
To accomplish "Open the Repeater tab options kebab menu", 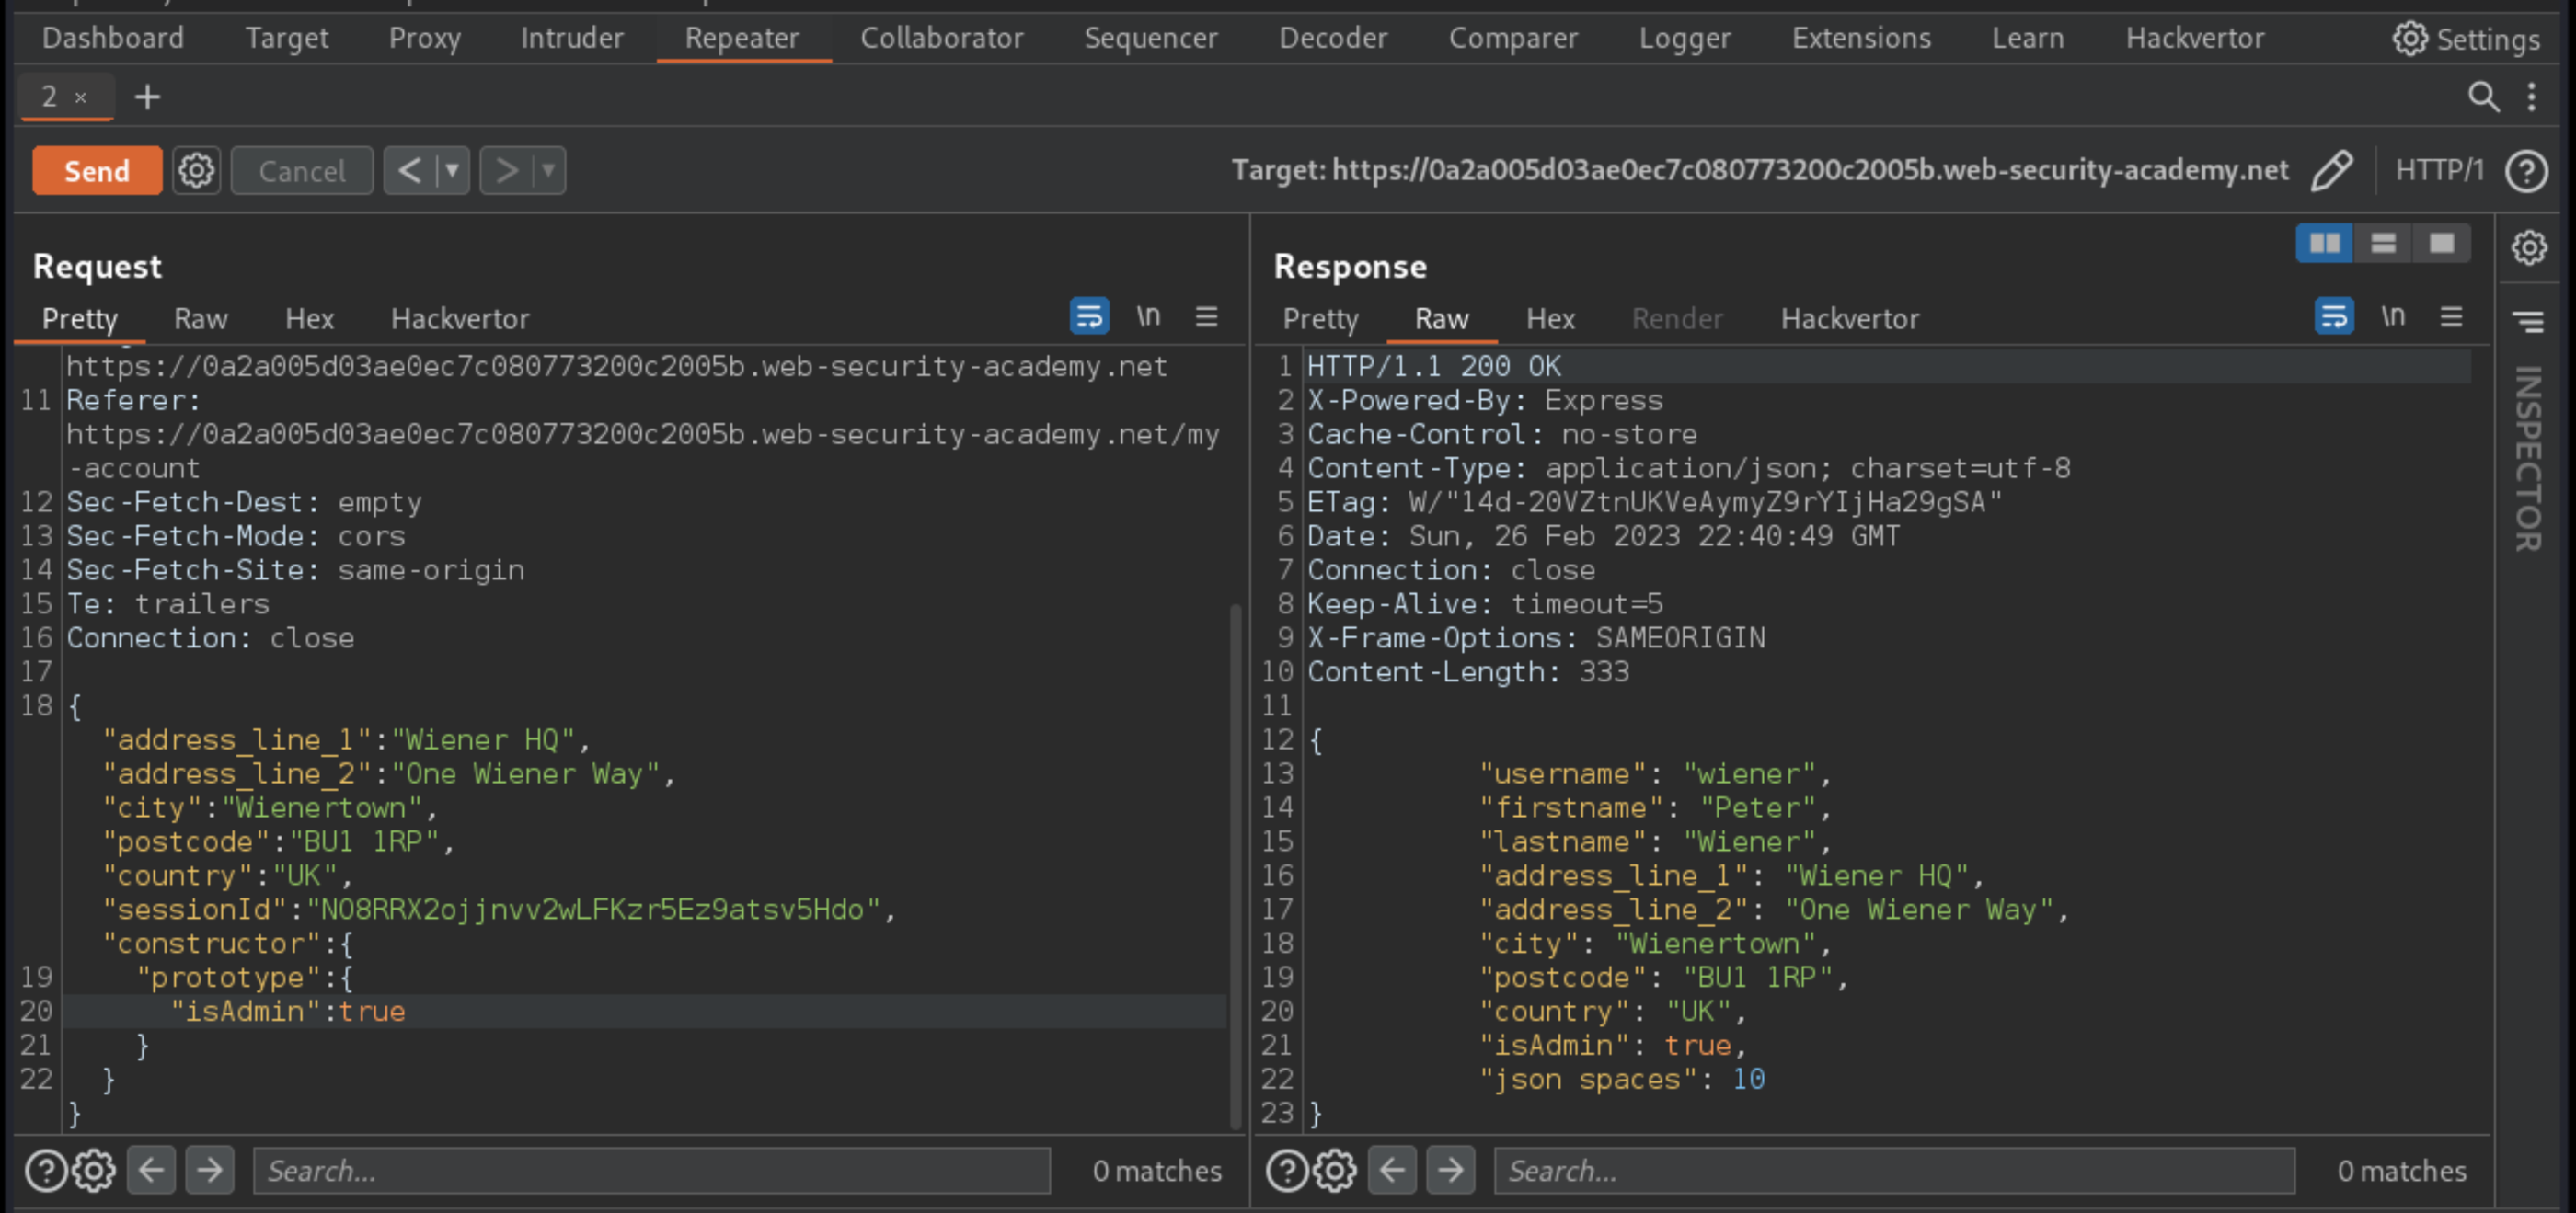I will point(2531,97).
